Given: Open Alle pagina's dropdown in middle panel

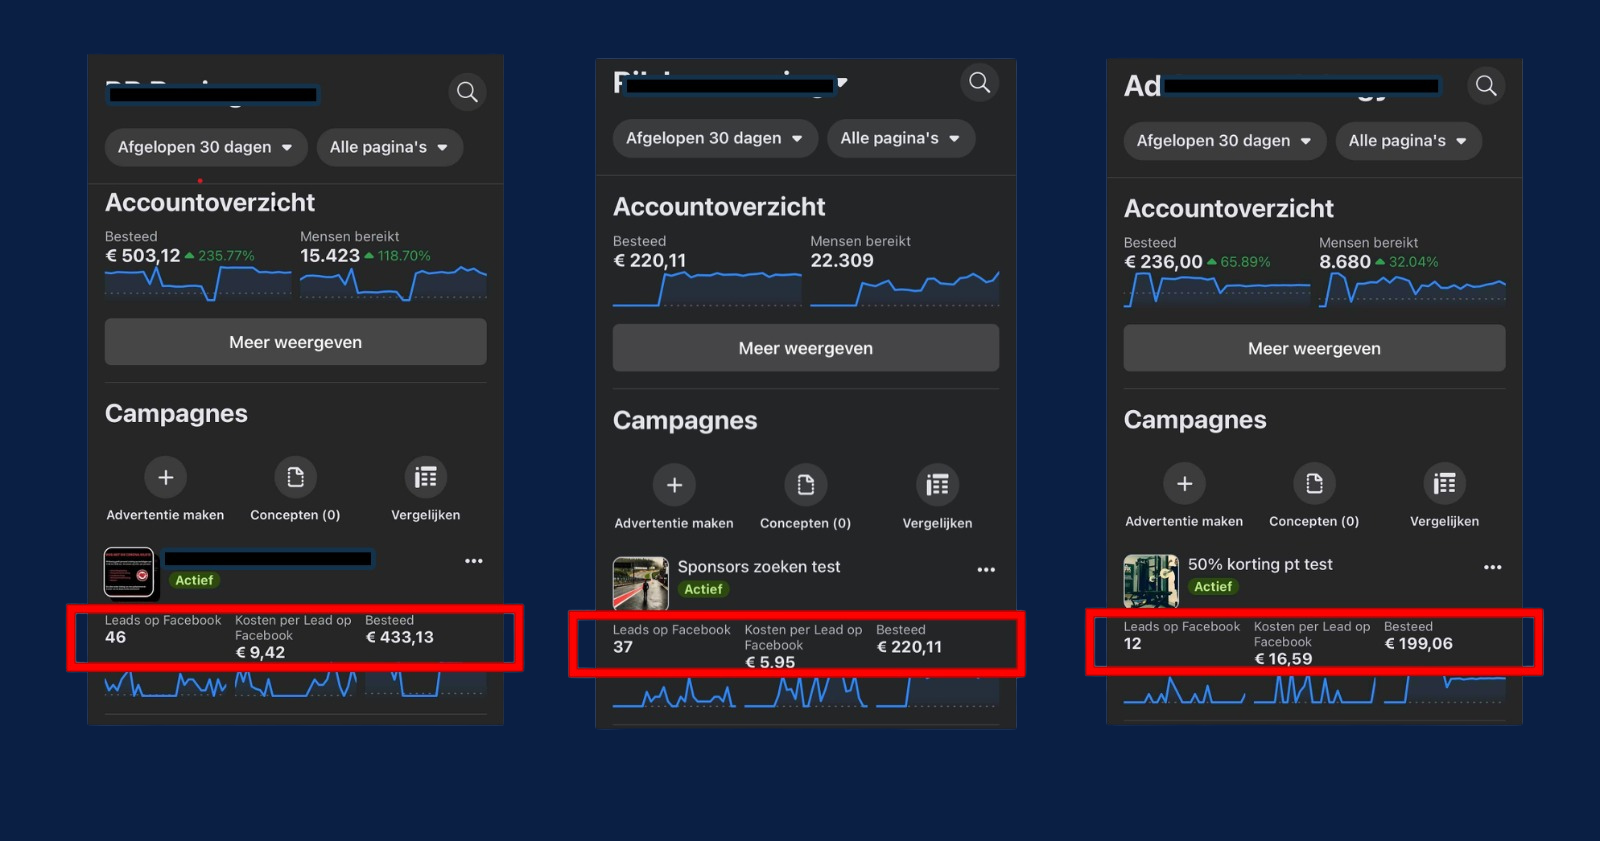Looking at the screenshot, I should [900, 138].
